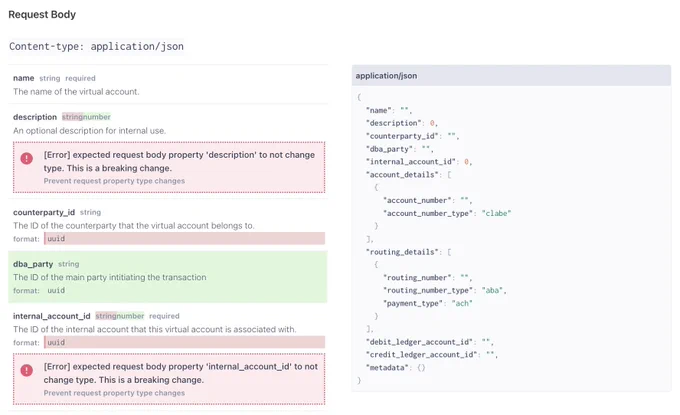Click the "metadata" line in JSON example
The height and width of the screenshot is (415, 680).
(396, 368)
